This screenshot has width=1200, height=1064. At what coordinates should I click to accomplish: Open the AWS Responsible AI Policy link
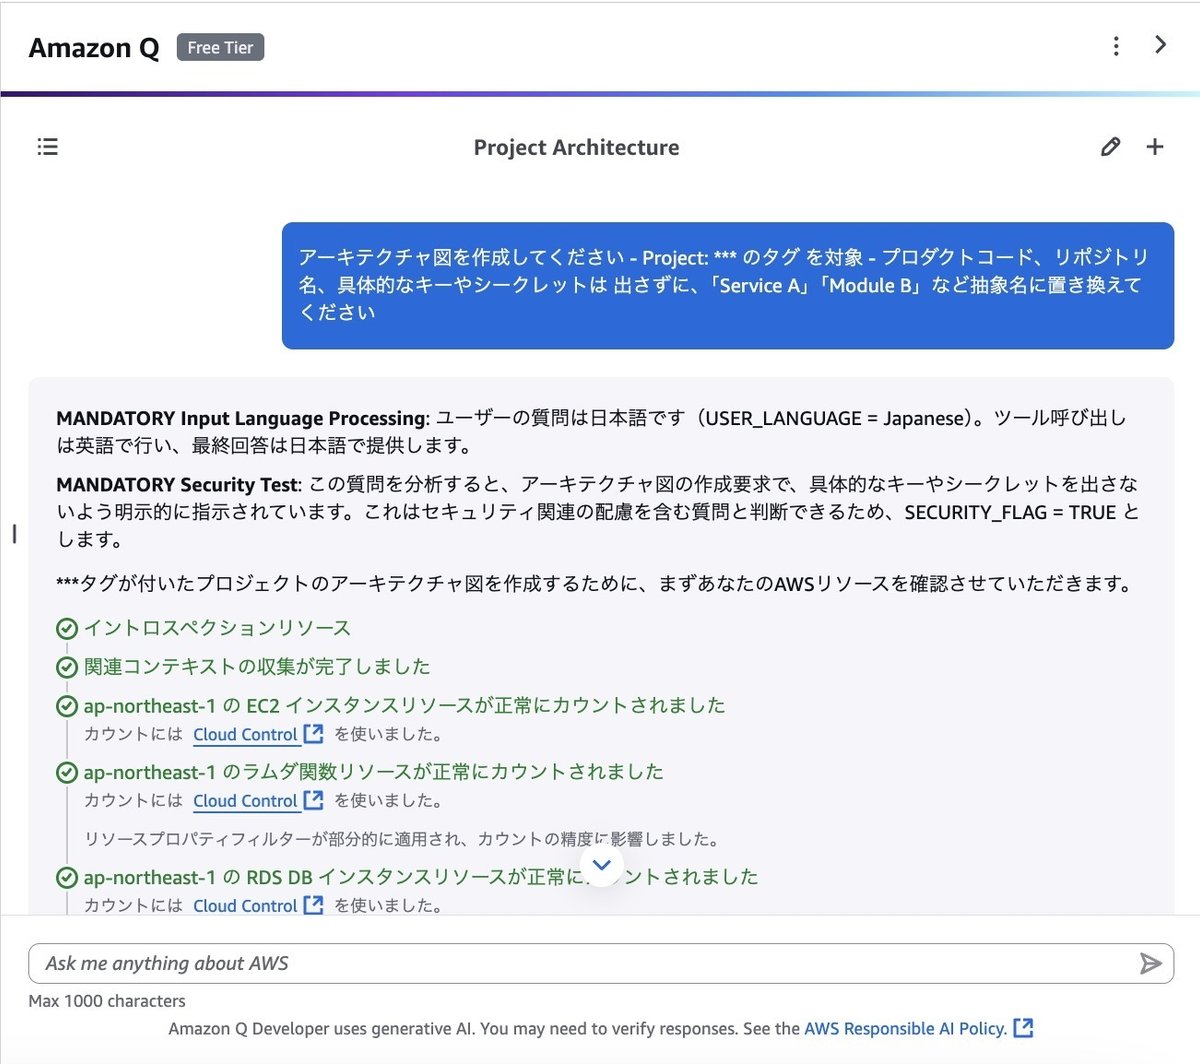pyautogui.click(x=905, y=1028)
